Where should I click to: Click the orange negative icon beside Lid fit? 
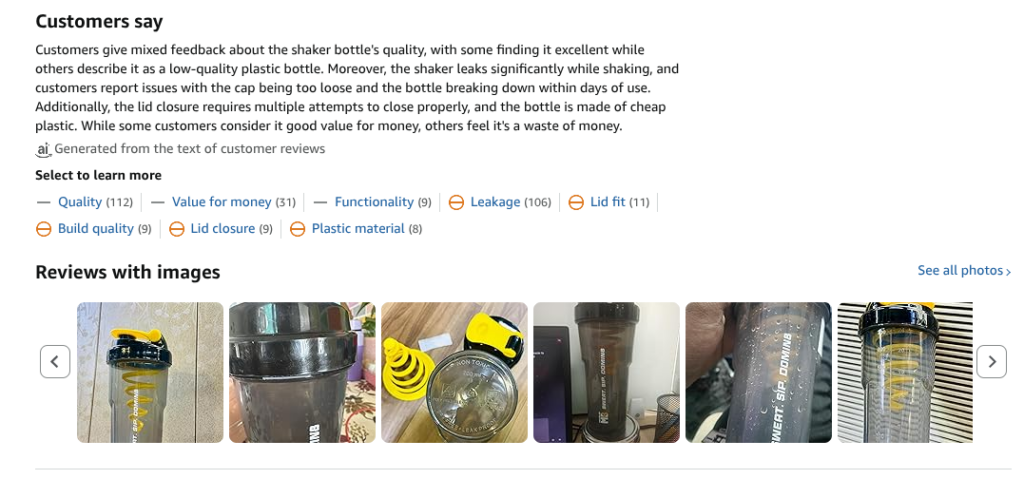[576, 203]
